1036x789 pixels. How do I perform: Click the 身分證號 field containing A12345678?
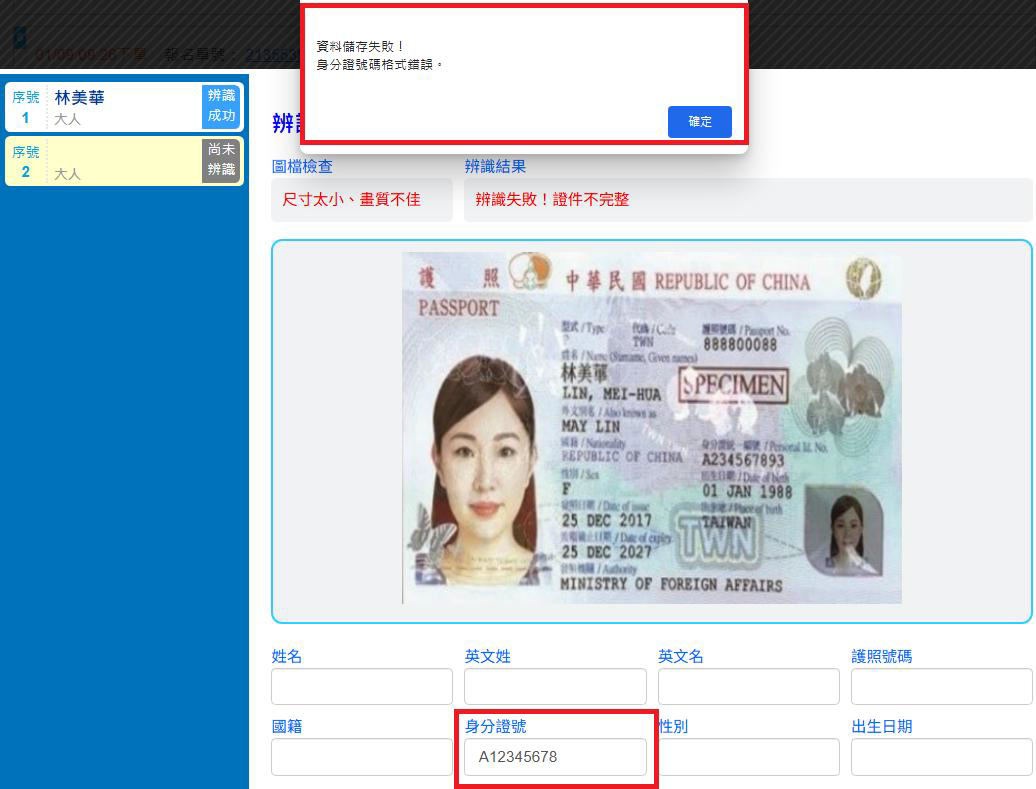click(554, 757)
